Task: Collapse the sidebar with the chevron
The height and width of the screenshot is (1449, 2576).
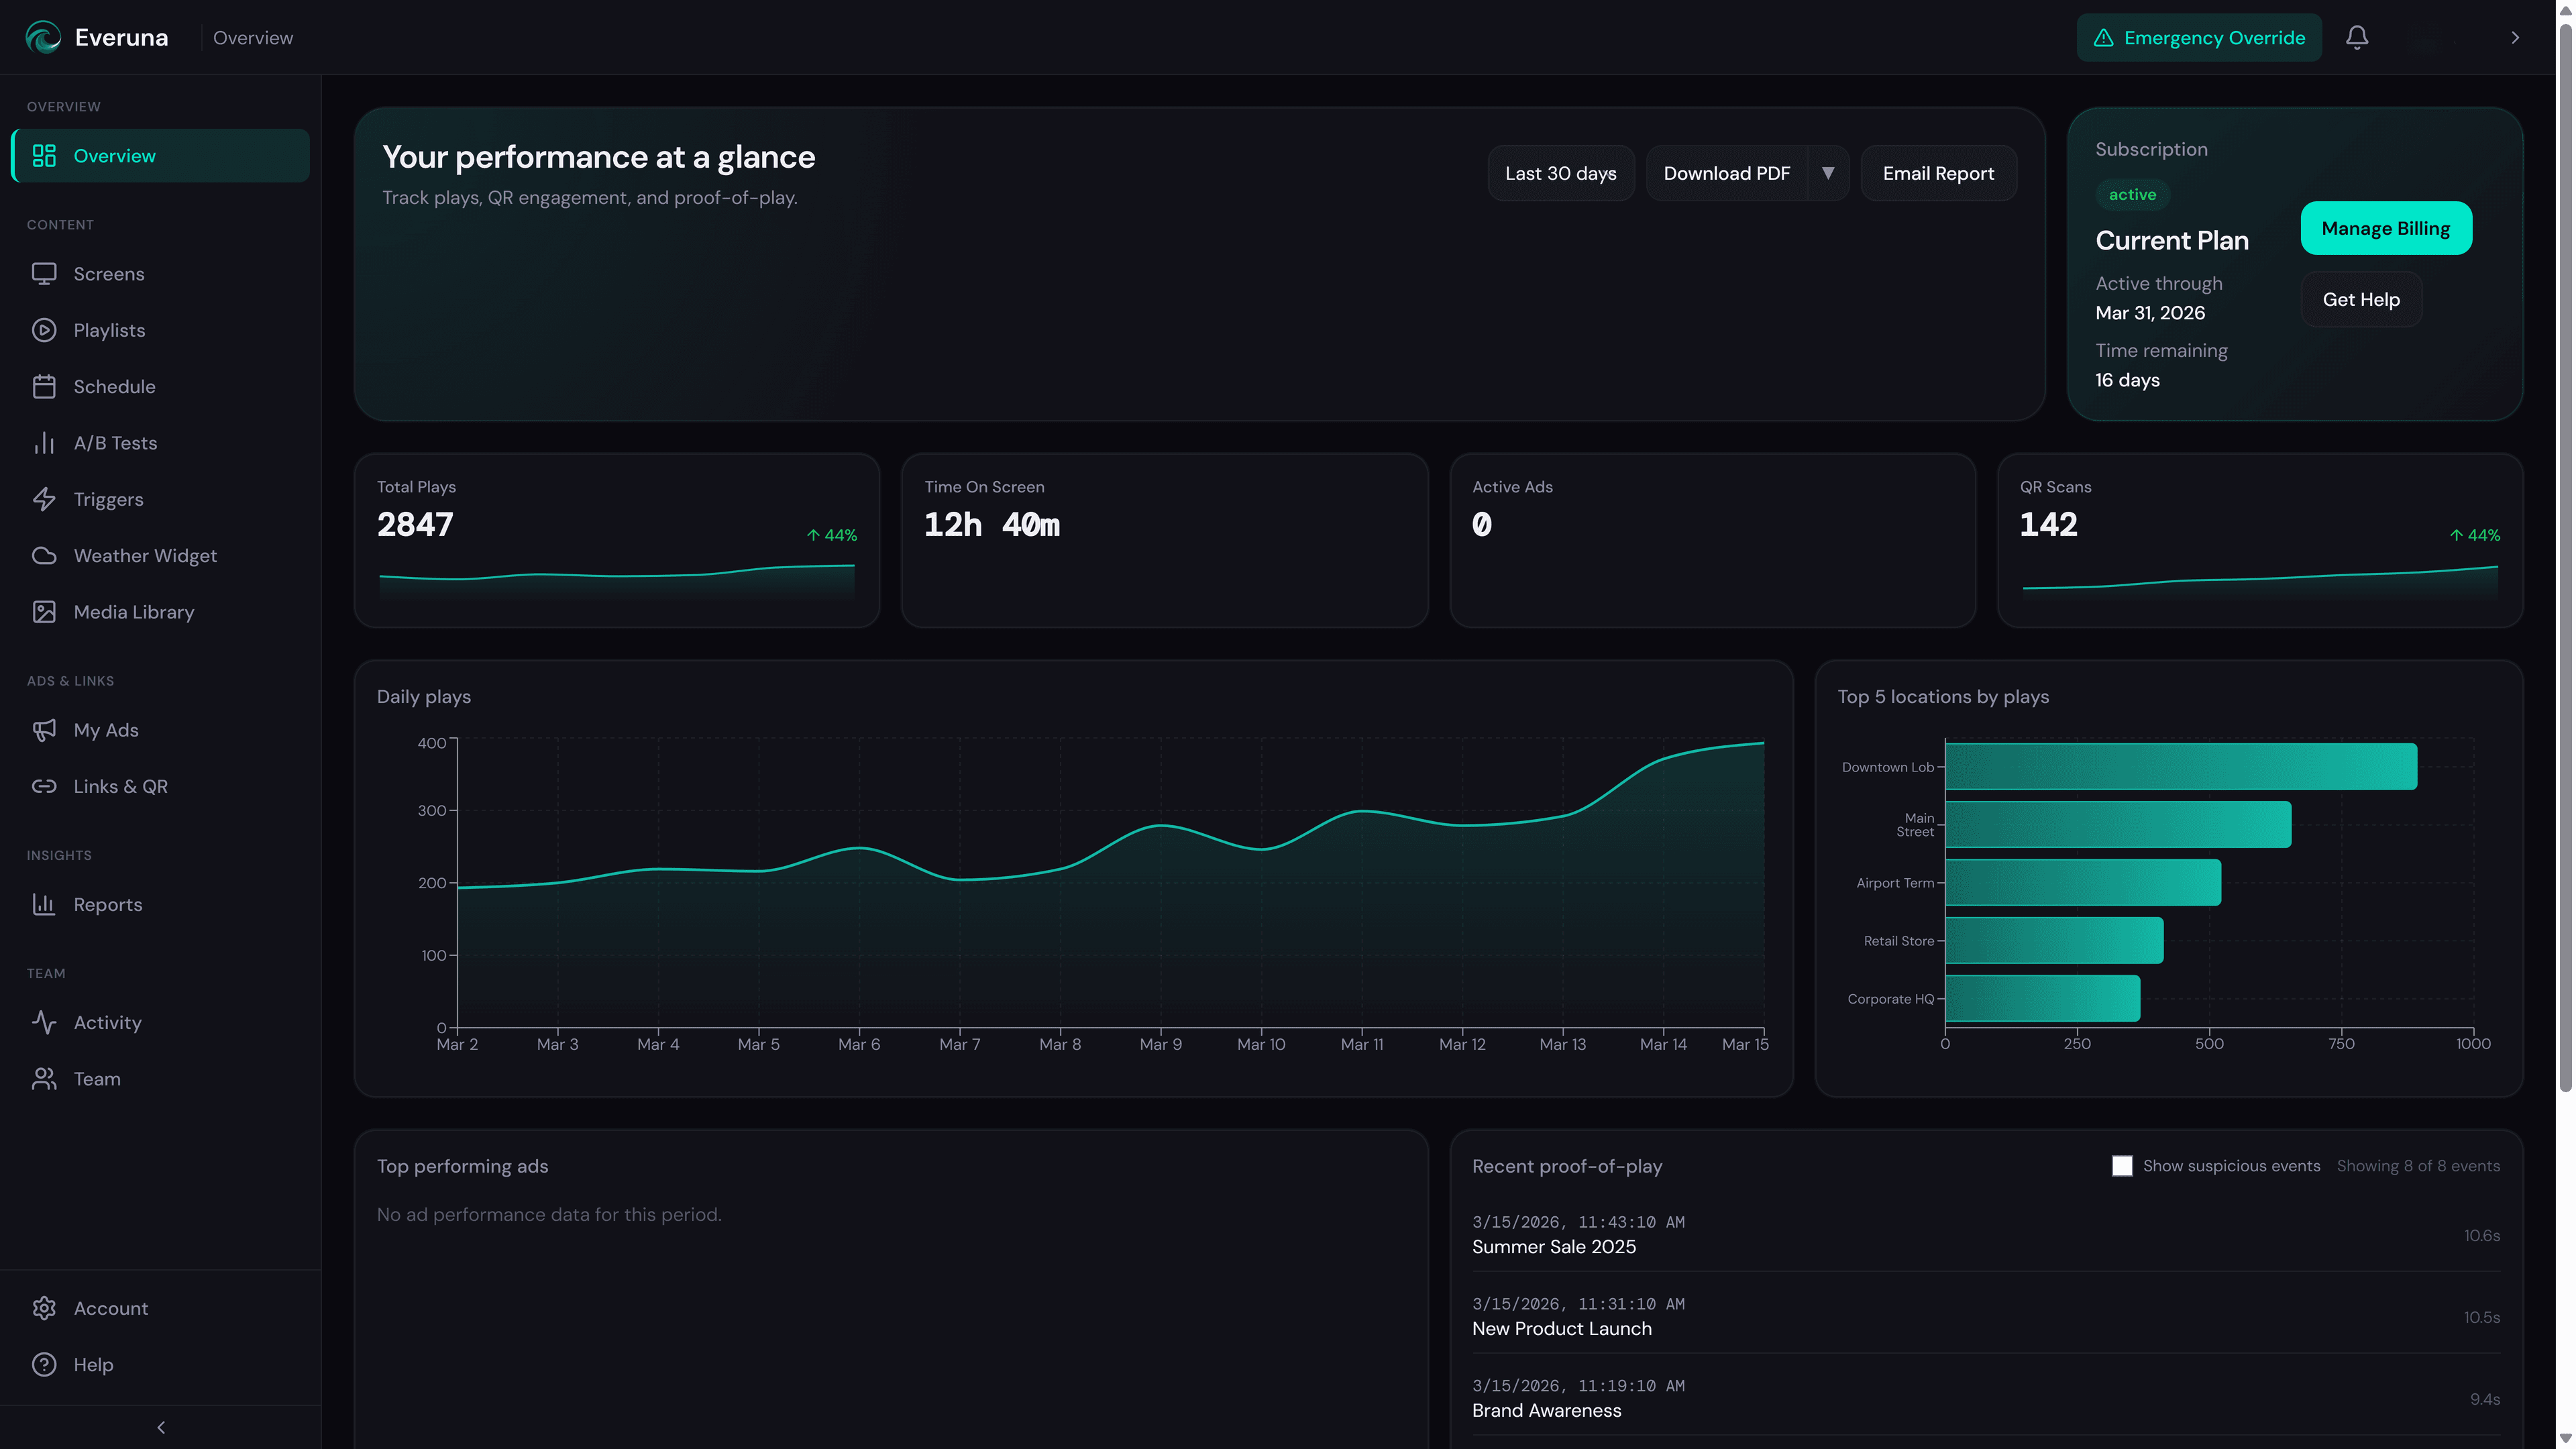Action: tap(160, 1427)
